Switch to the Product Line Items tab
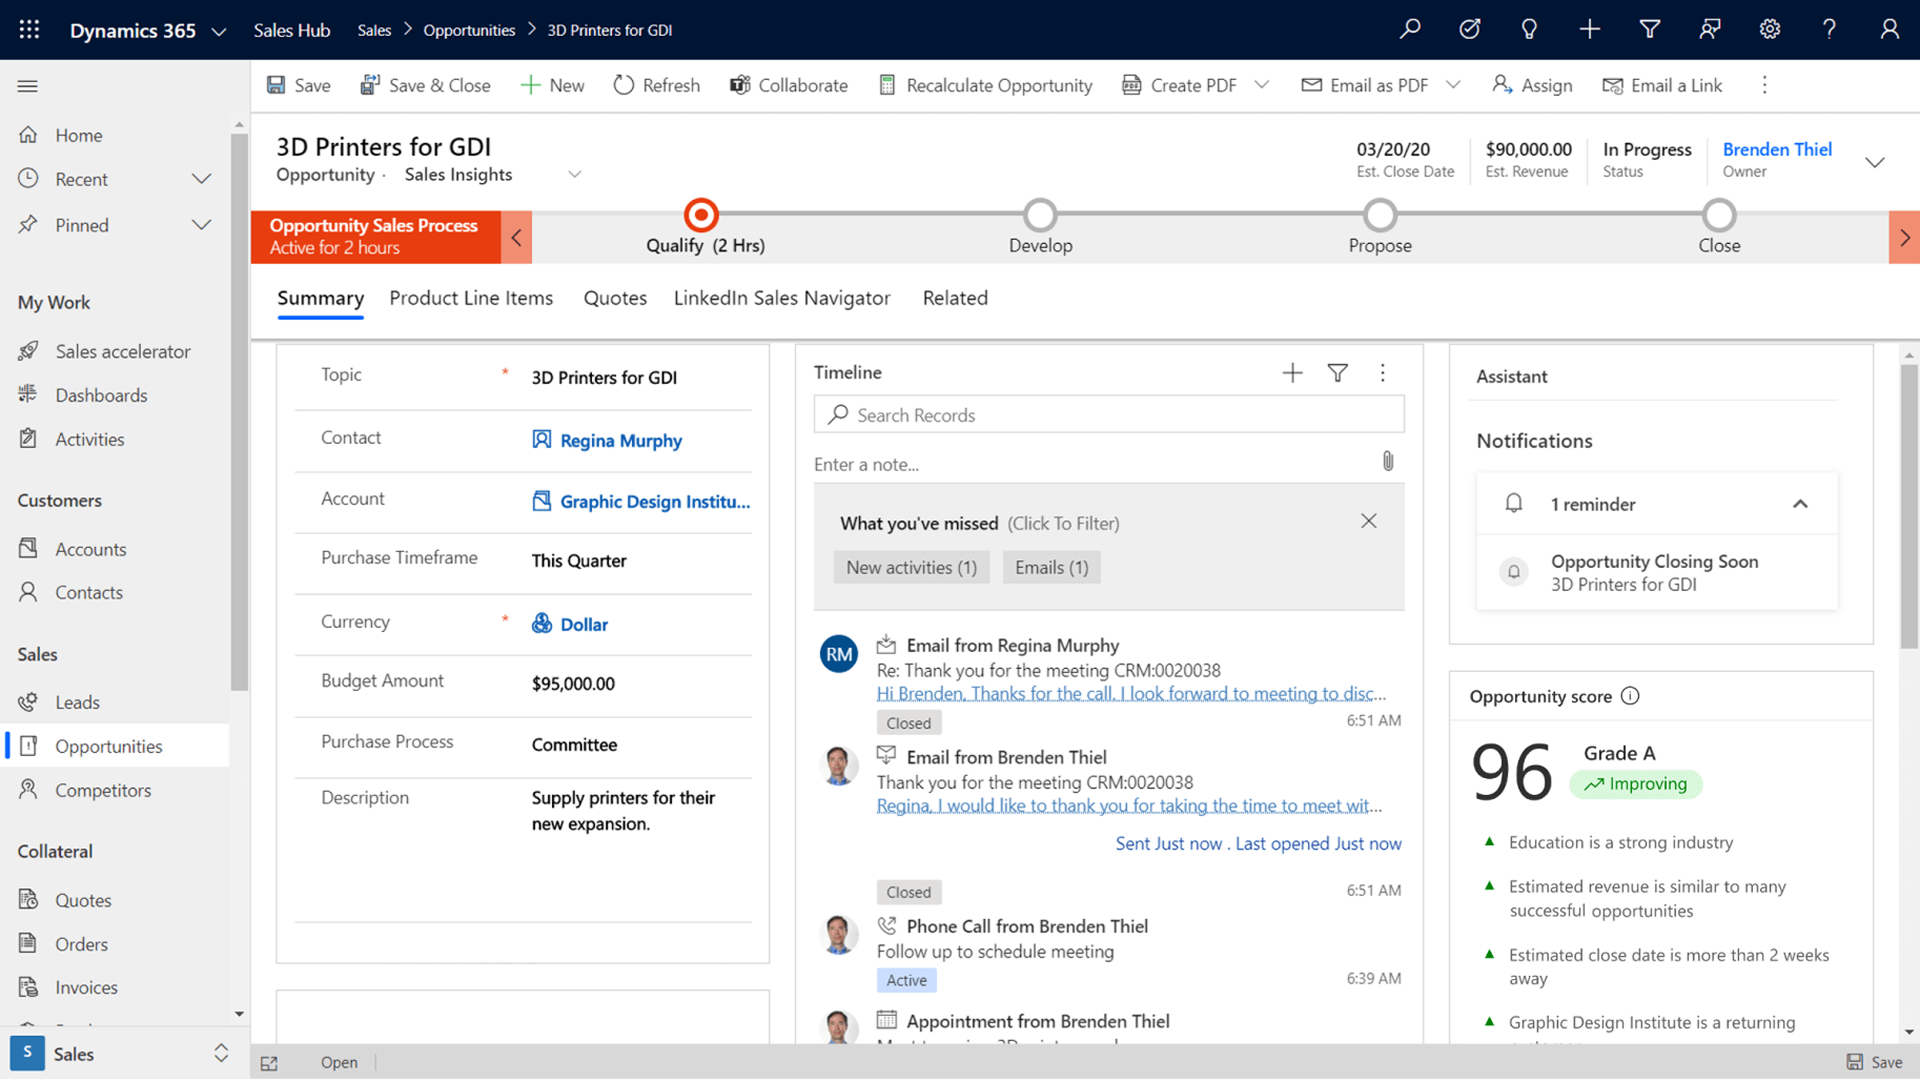 click(x=471, y=298)
